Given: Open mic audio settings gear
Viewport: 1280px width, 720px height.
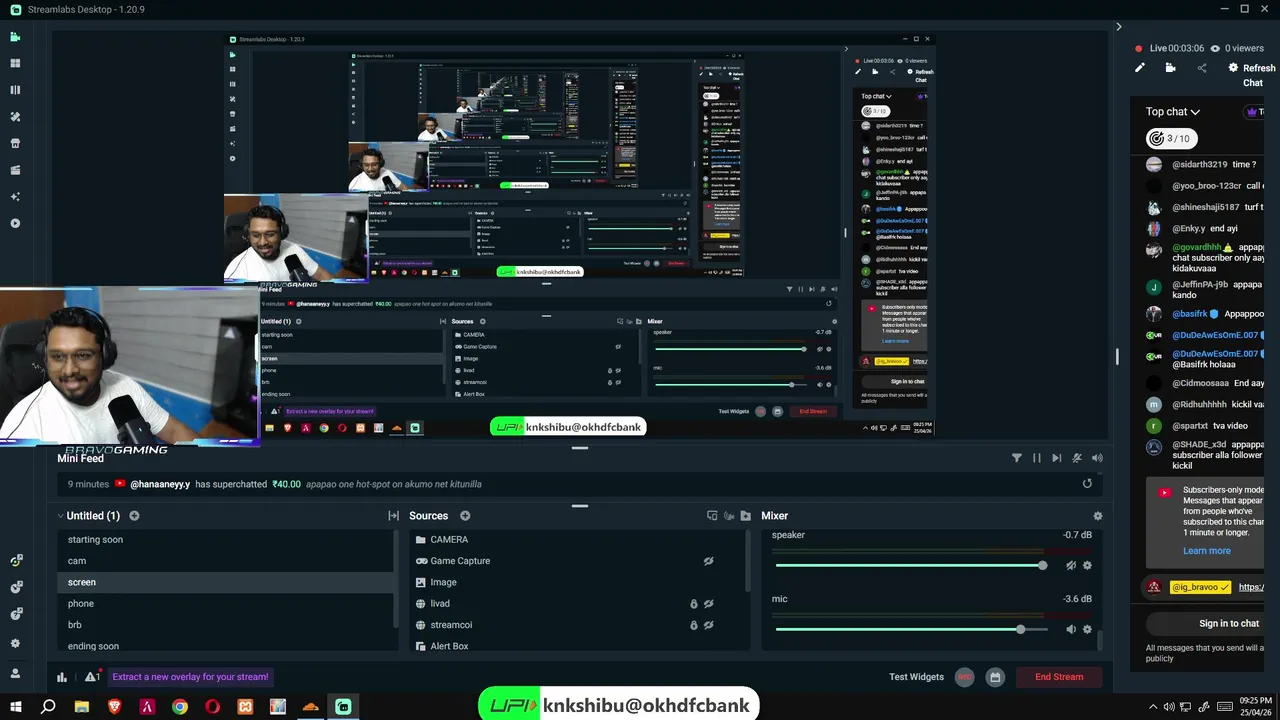Looking at the screenshot, I should pyautogui.click(x=1087, y=630).
